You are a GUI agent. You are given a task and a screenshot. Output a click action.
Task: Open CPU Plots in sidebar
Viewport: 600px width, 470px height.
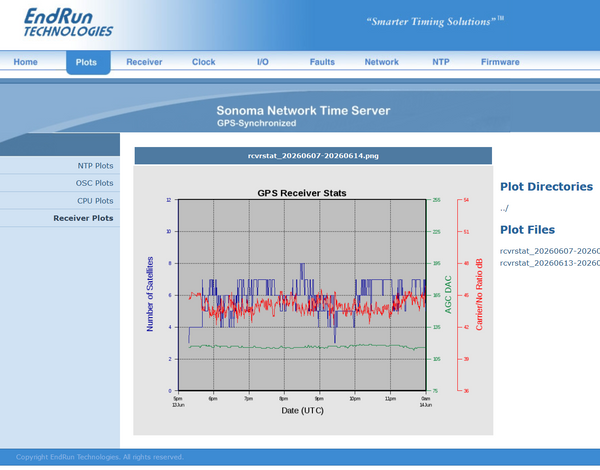95,201
